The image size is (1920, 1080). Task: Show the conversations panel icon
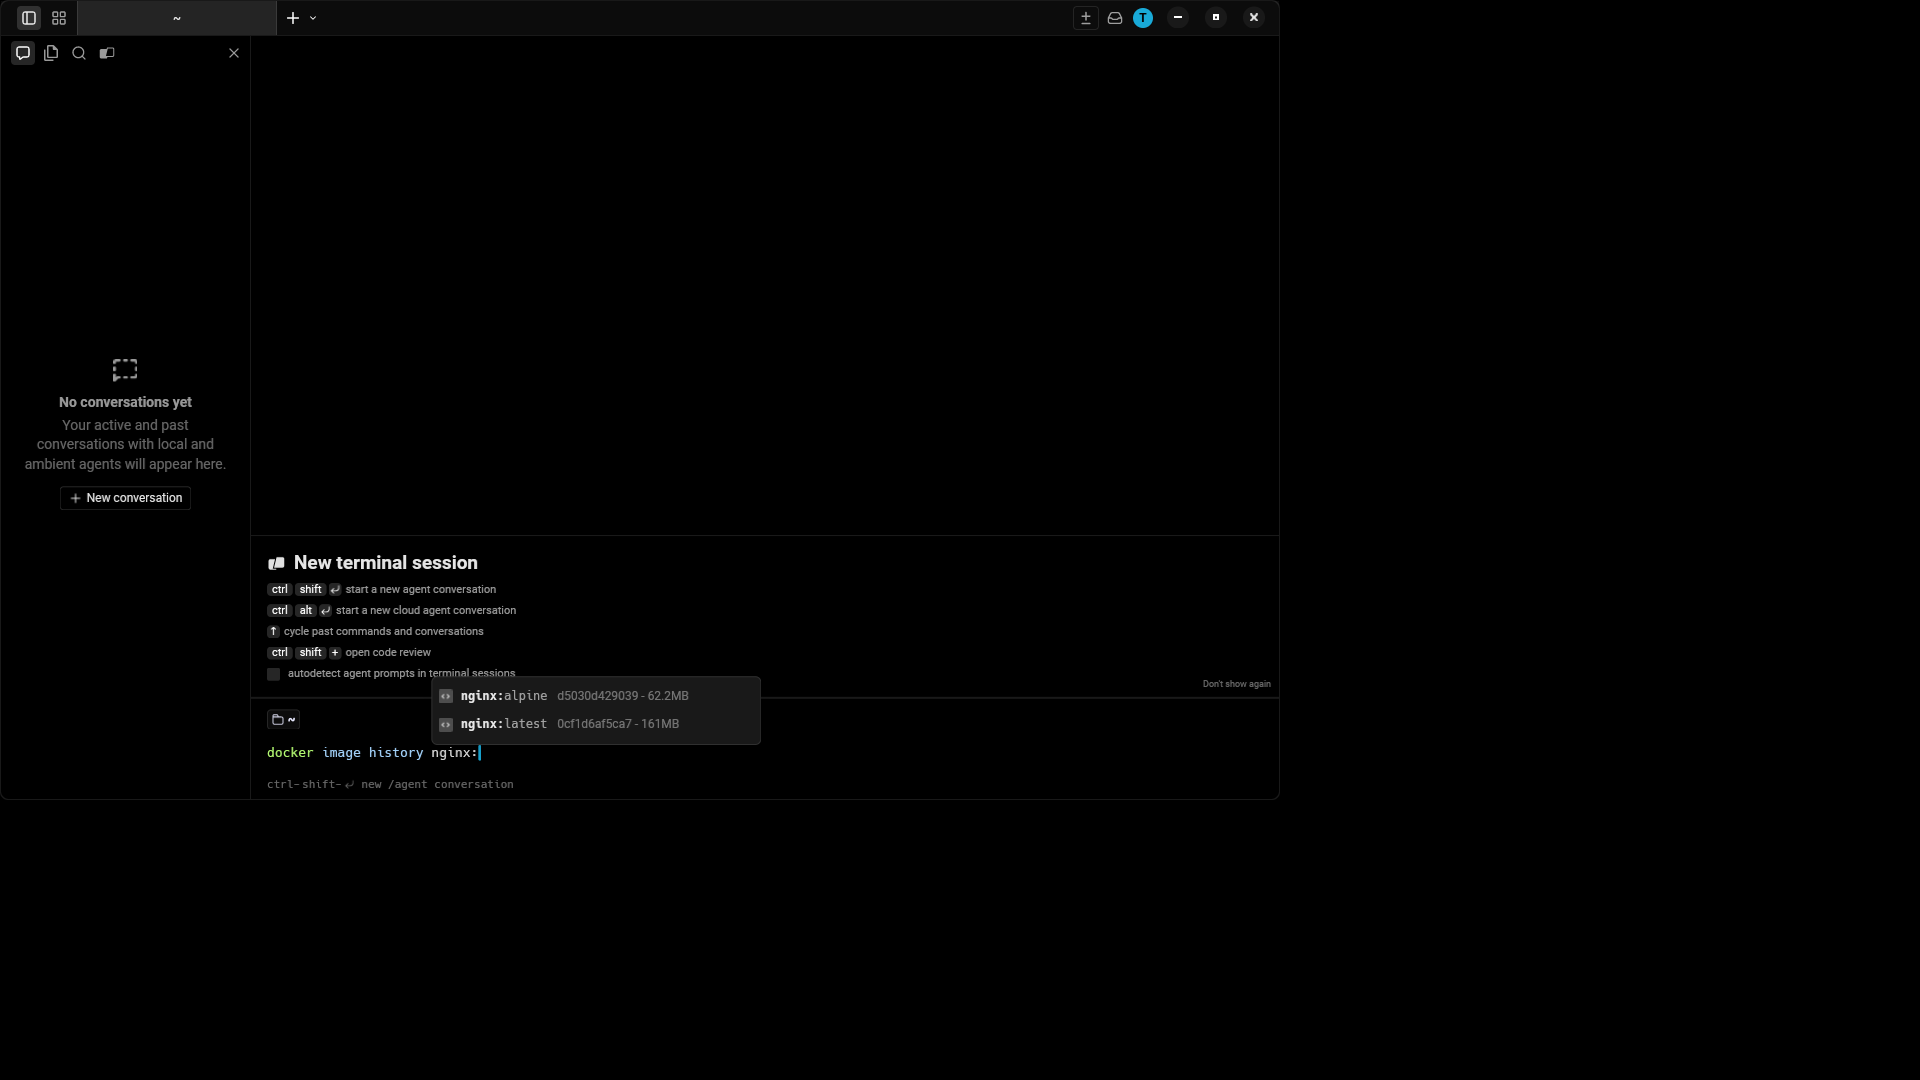[x=23, y=53]
